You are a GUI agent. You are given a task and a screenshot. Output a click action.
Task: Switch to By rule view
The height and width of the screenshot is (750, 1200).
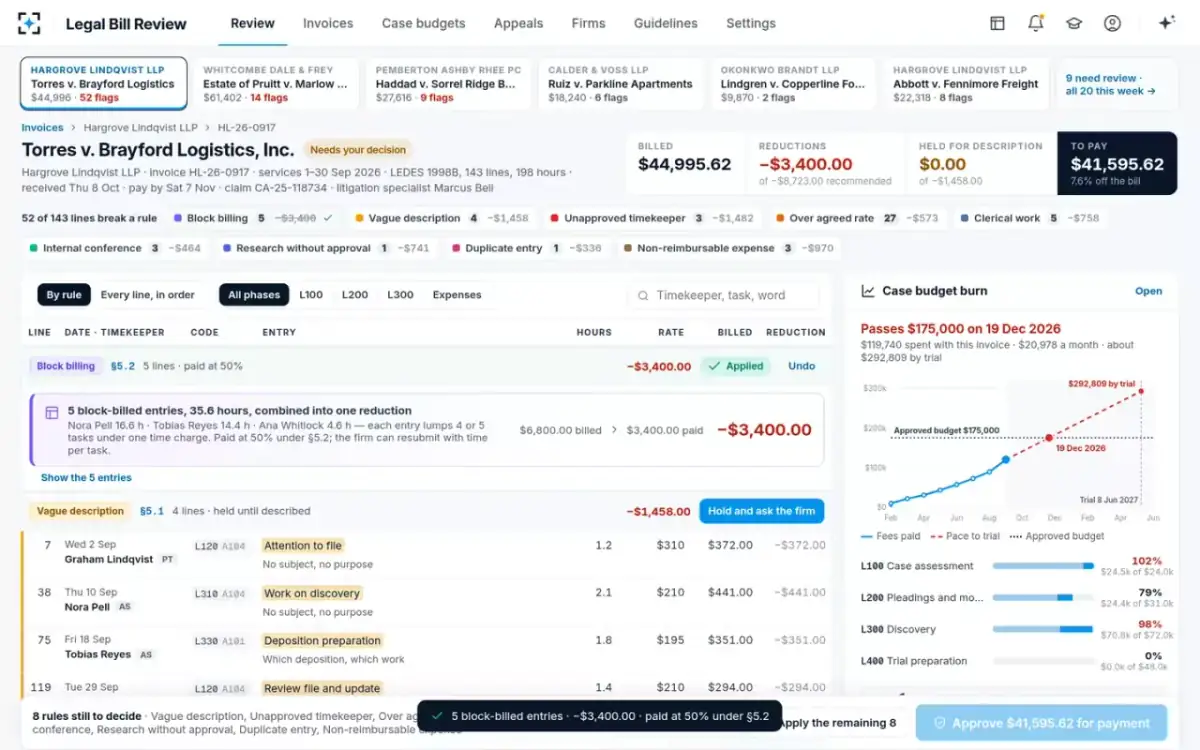point(65,295)
